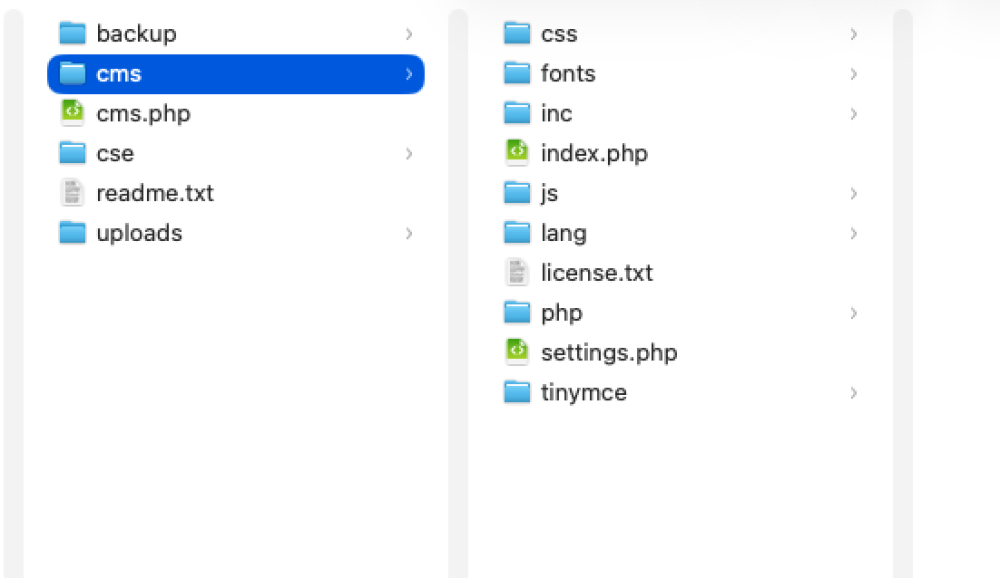This screenshot has height=578, width=1000.
Task: Select the readme.txt document icon
Action: click(72, 193)
